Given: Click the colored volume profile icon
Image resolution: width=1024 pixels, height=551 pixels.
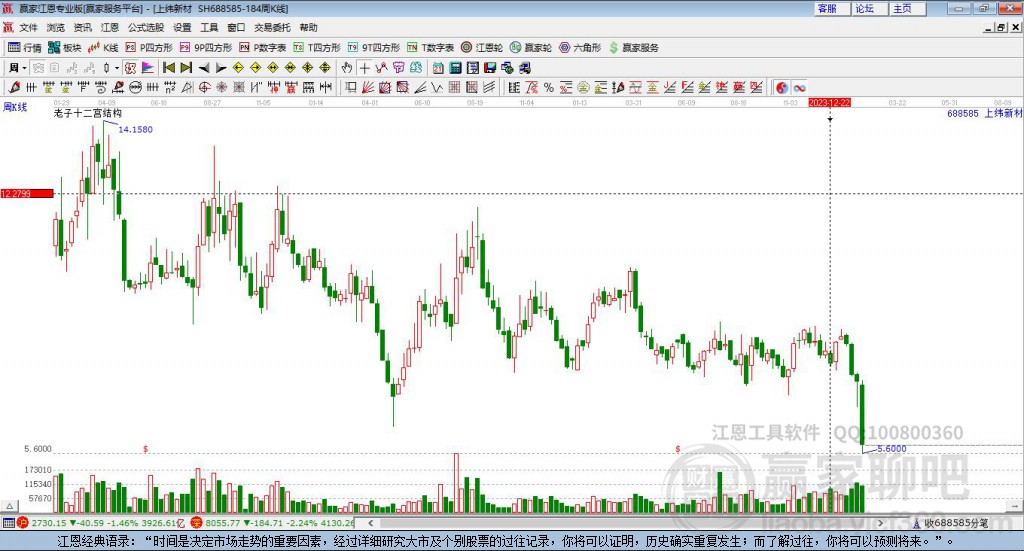Looking at the screenshot, I should (148, 68).
